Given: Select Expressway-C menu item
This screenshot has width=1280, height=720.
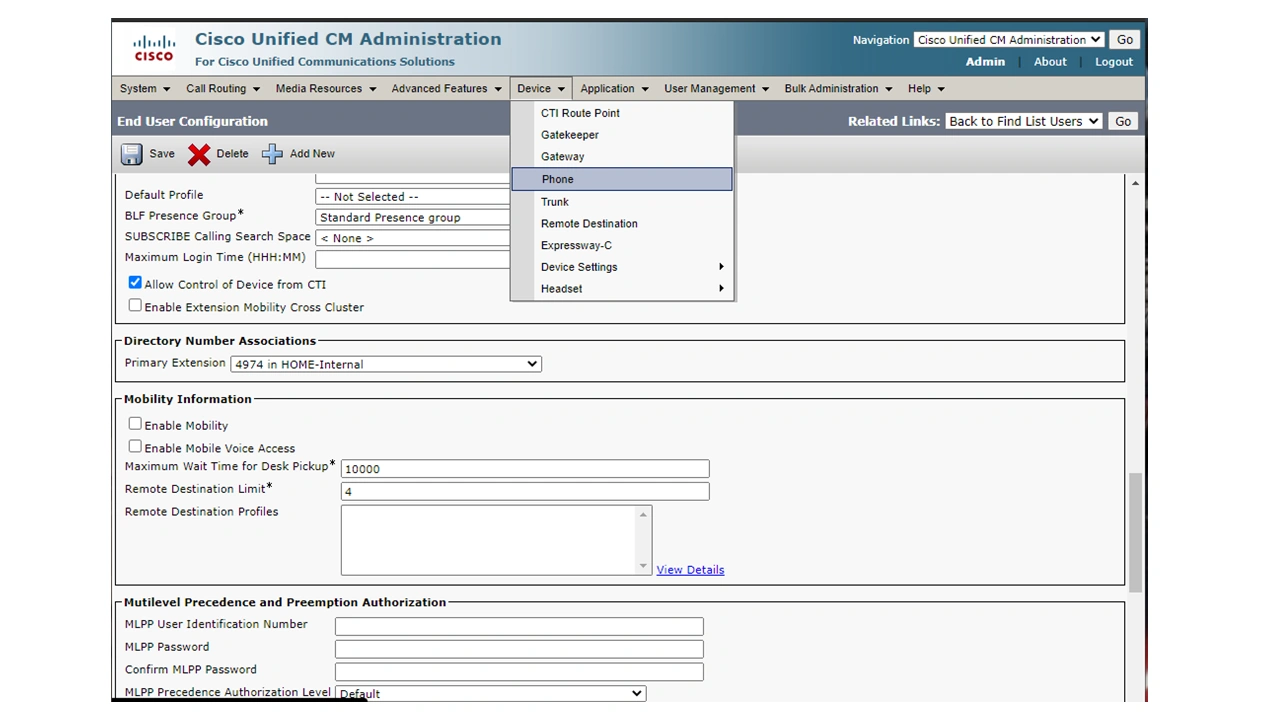Looking at the screenshot, I should click(x=622, y=245).
